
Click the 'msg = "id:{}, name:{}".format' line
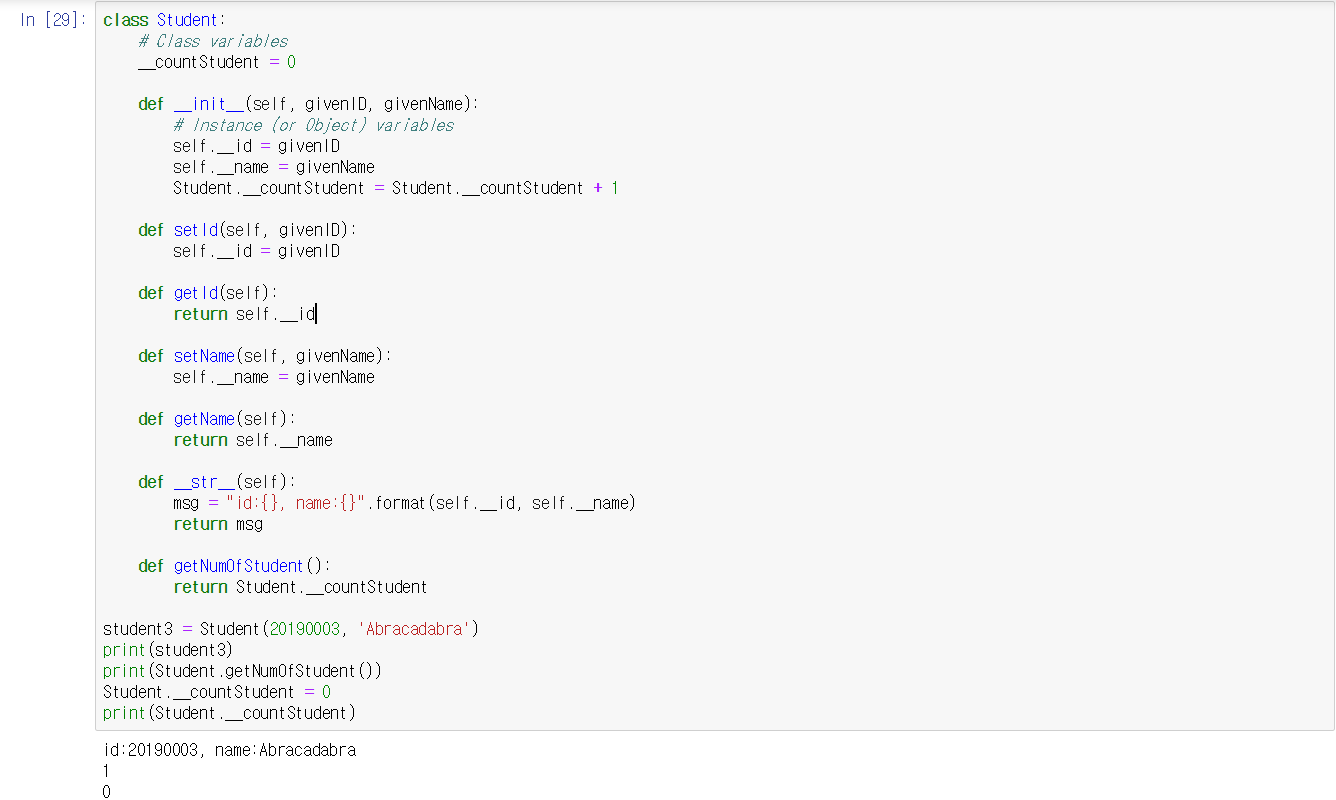404,503
